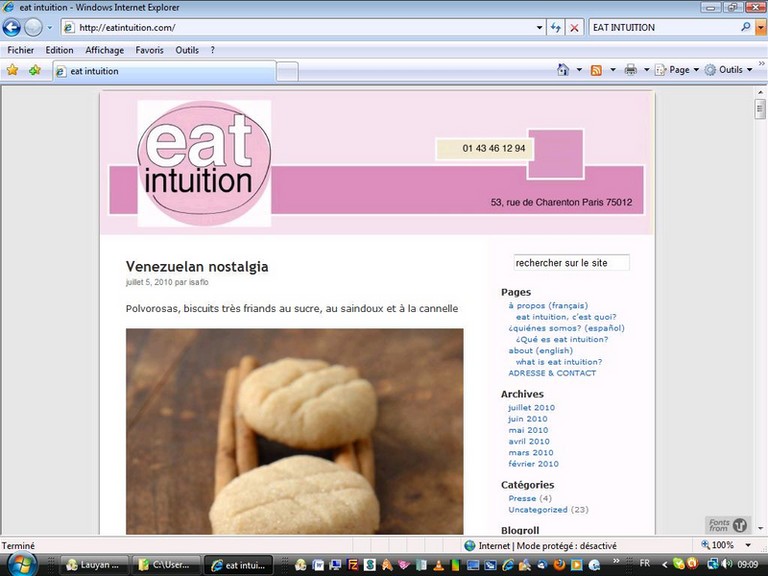Click the red Stop loading X icon

click(574, 28)
